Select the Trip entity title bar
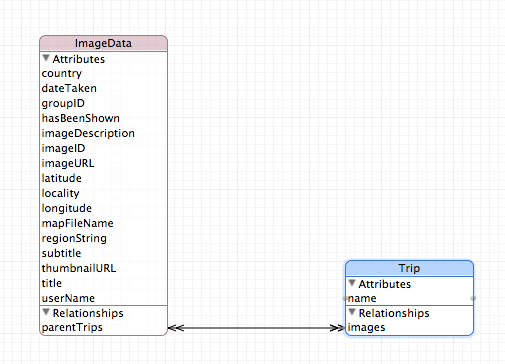This screenshot has width=505, height=364. (409, 268)
